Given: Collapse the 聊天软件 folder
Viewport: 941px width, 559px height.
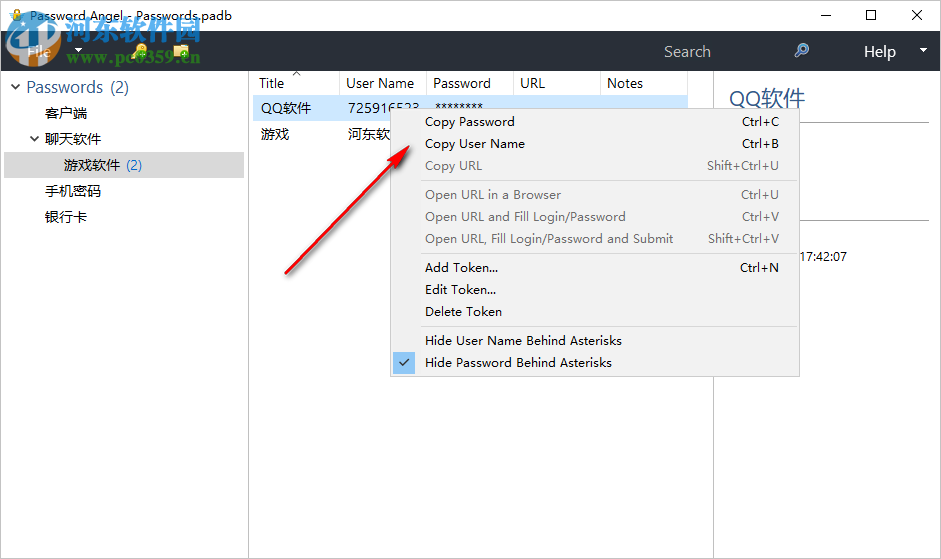Looking at the screenshot, I should coord(35,139).
